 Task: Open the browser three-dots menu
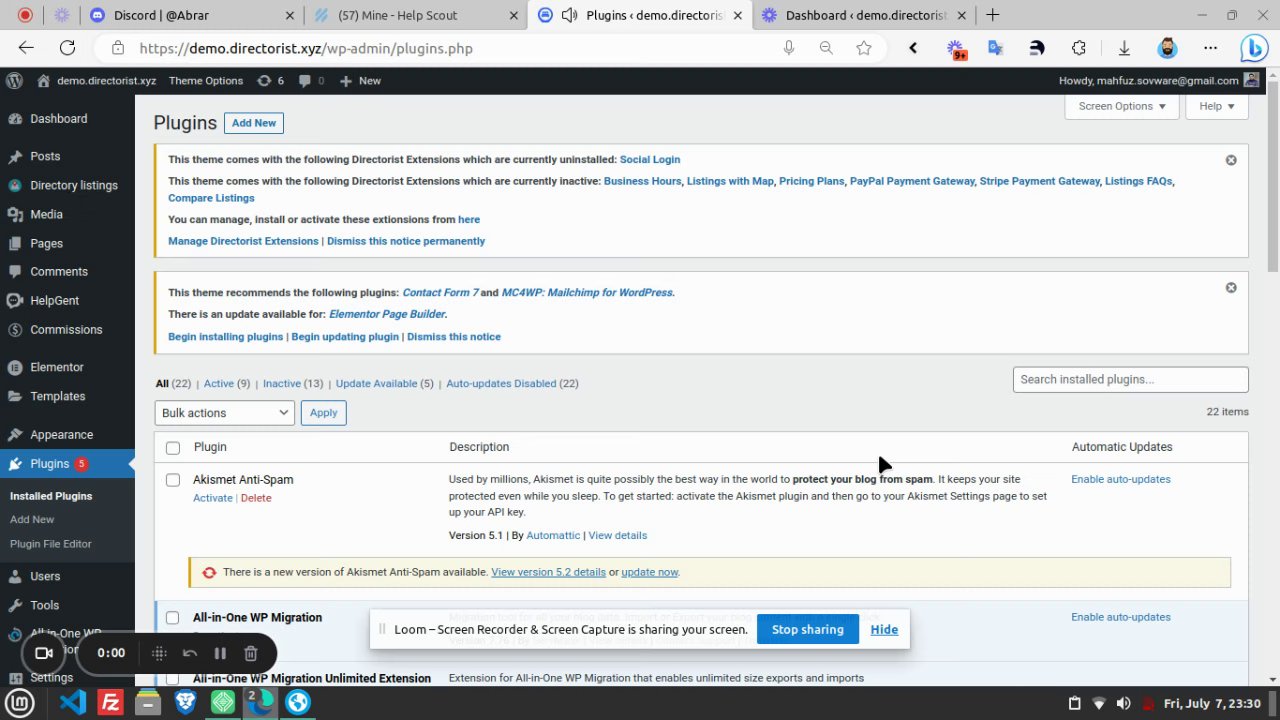tap(1210, 48)
